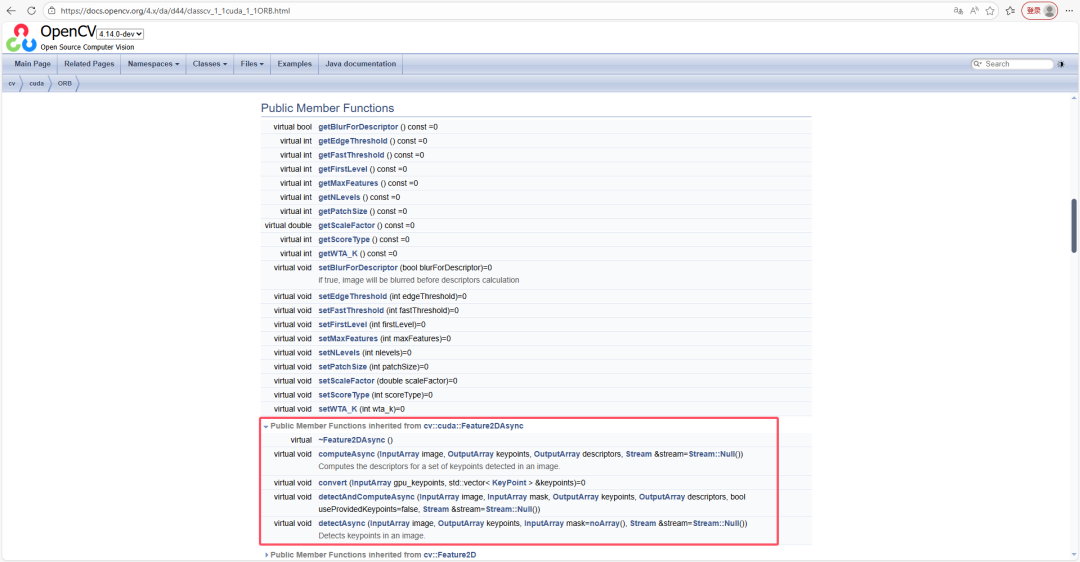Go to the cuda breadcrumb
Screen dimensions: 1080x562
(x=37, y=83)
